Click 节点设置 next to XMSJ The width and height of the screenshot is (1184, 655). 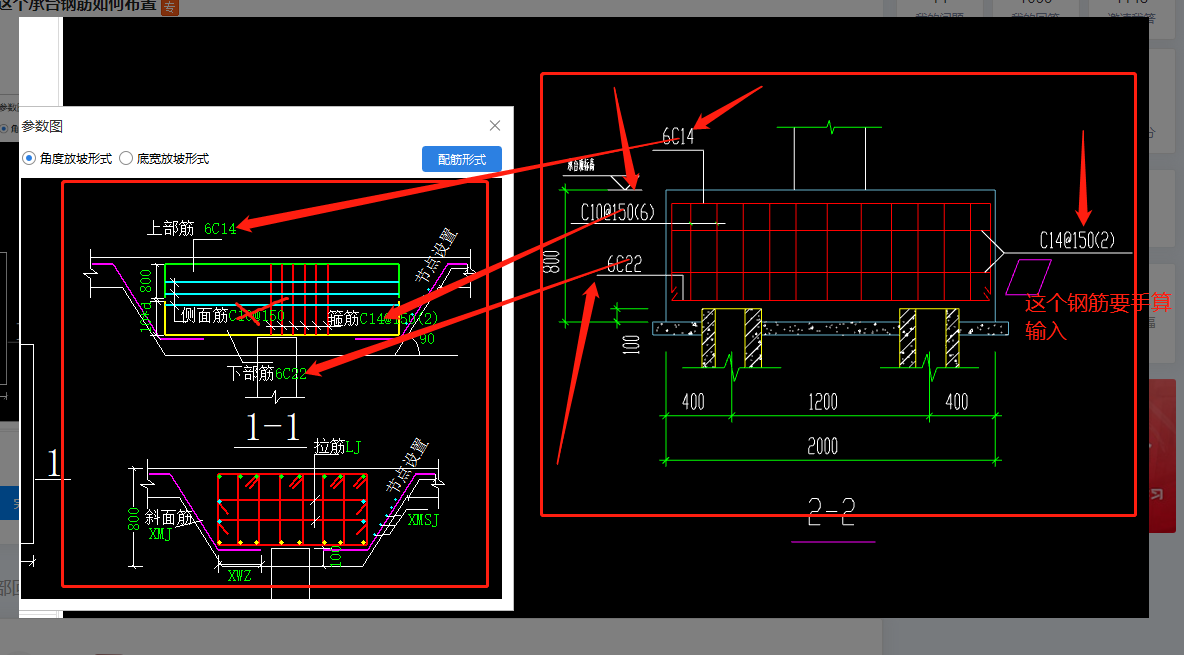pyautogui.click(x=408, y=465)
